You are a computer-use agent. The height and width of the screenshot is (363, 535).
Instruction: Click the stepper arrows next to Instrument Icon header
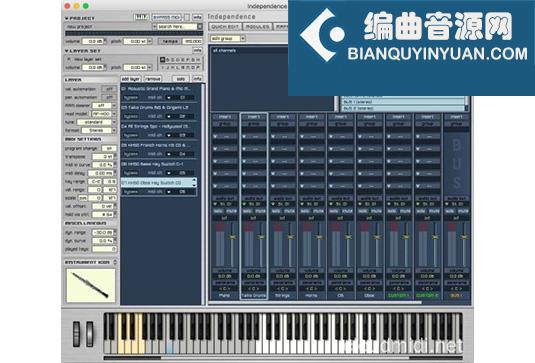click(115, 262)
